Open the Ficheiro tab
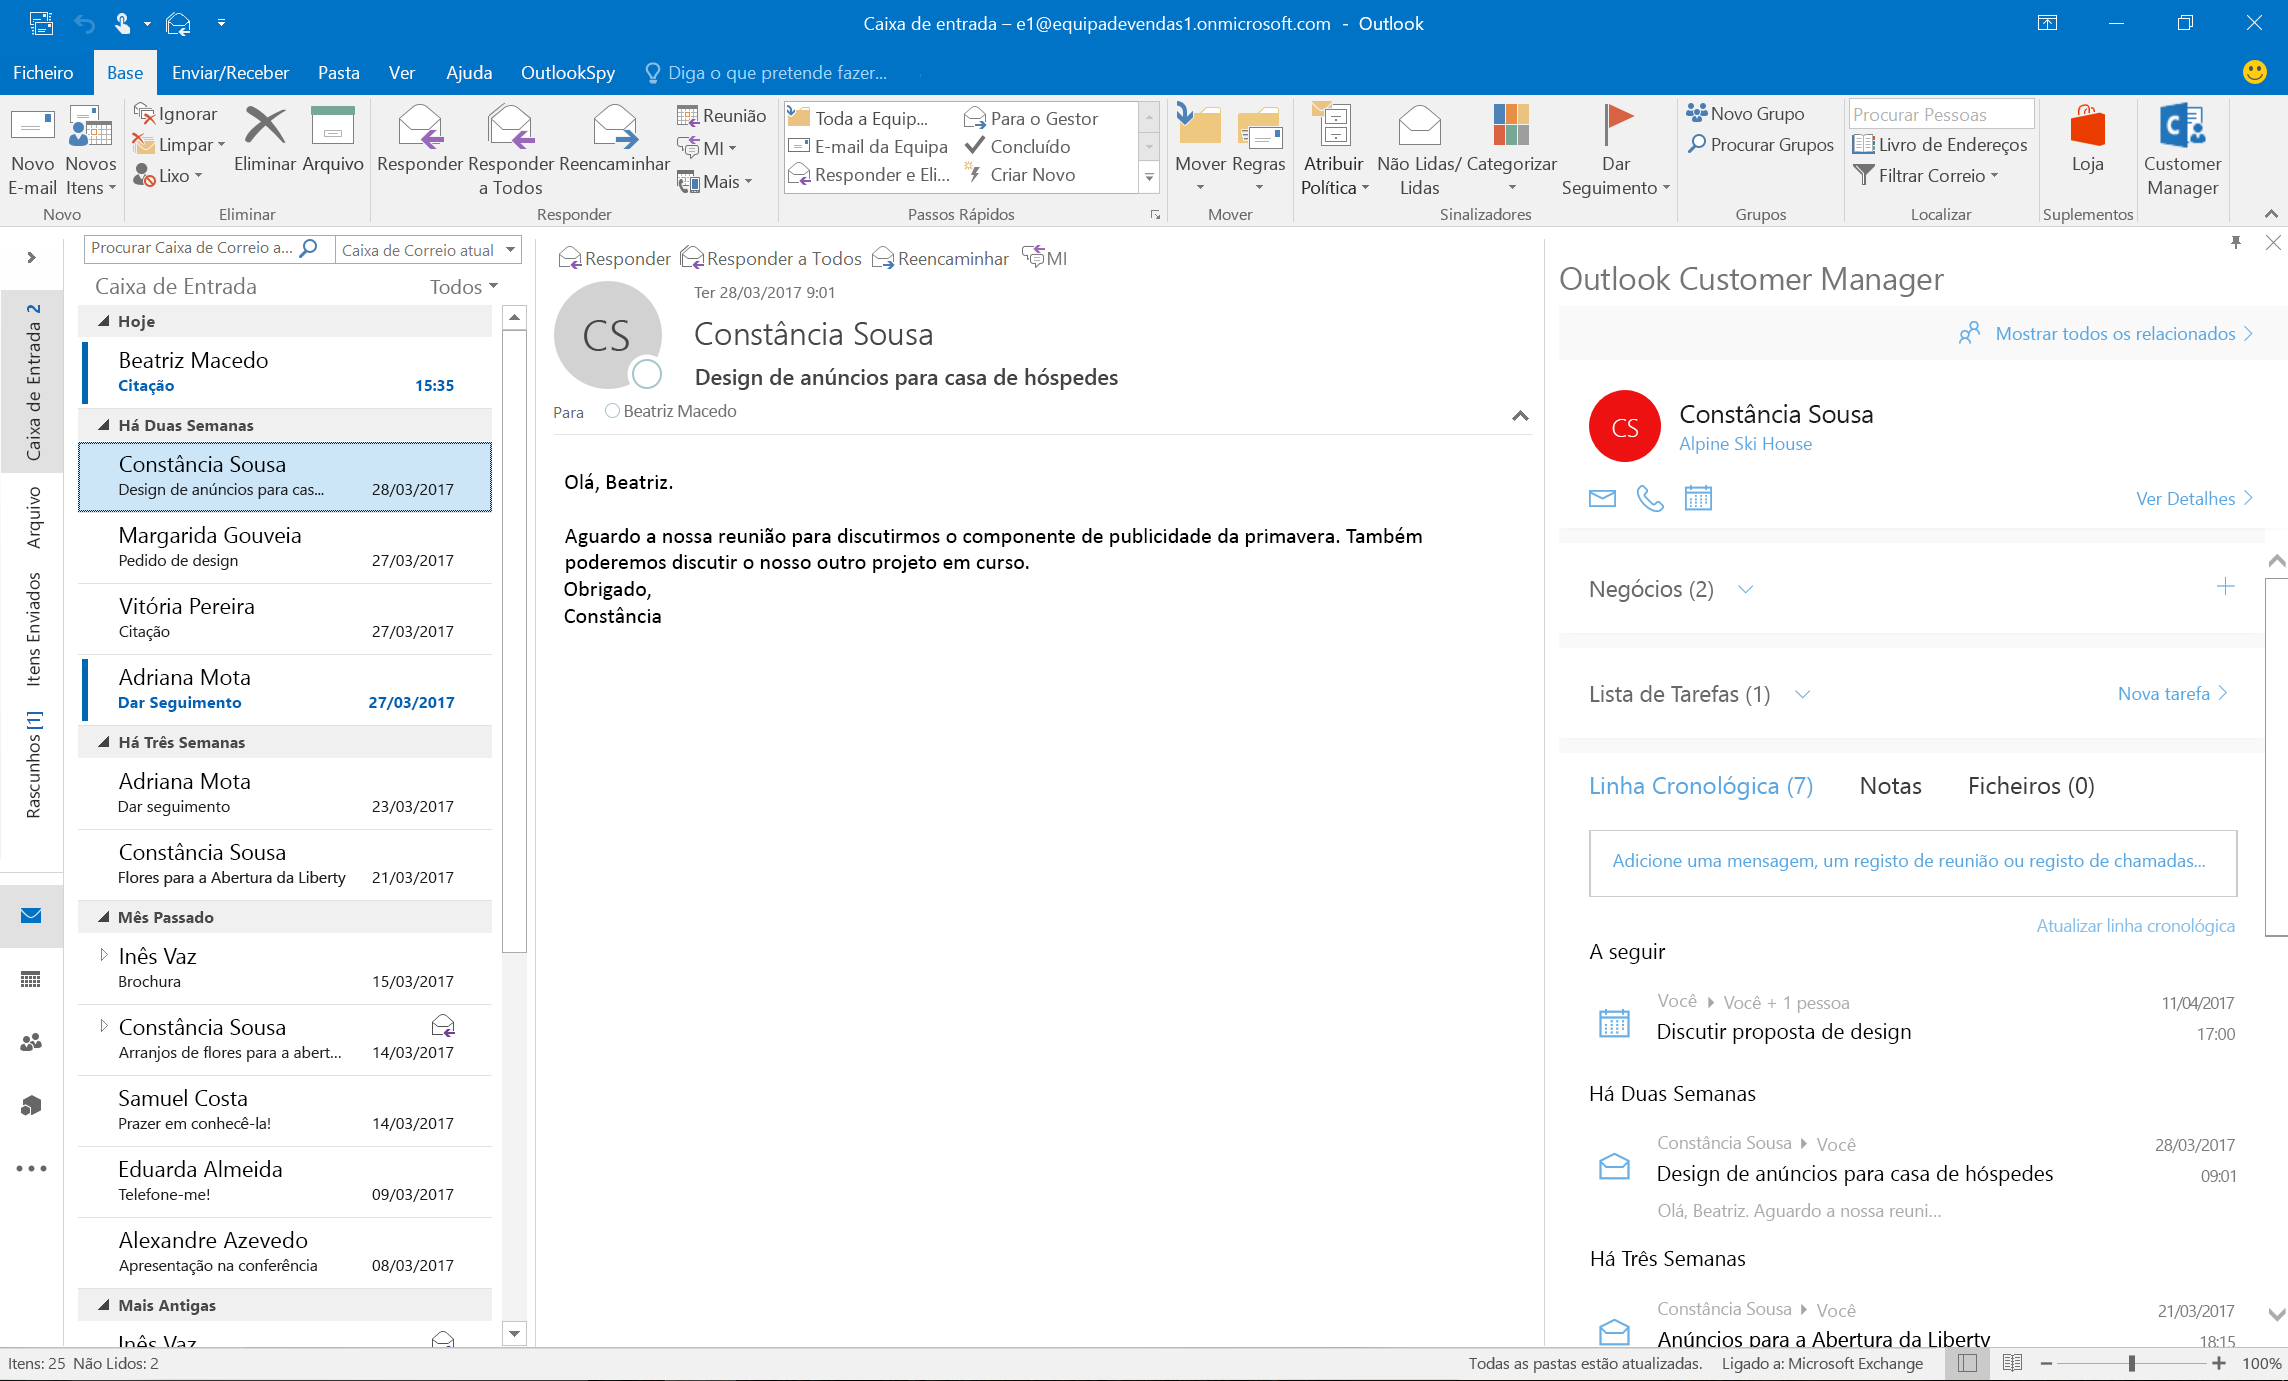This screenshot has height=1381, width=2288. [x=43, y=72]
